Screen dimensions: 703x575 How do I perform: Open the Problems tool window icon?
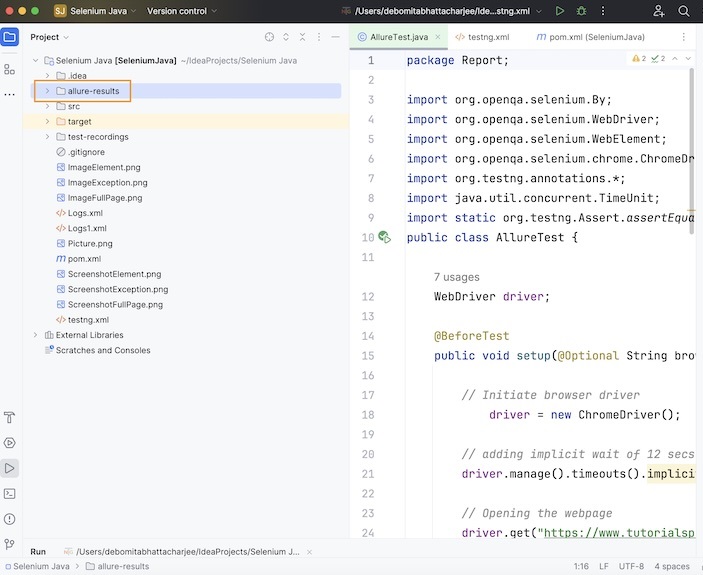[x=10, y=519]
